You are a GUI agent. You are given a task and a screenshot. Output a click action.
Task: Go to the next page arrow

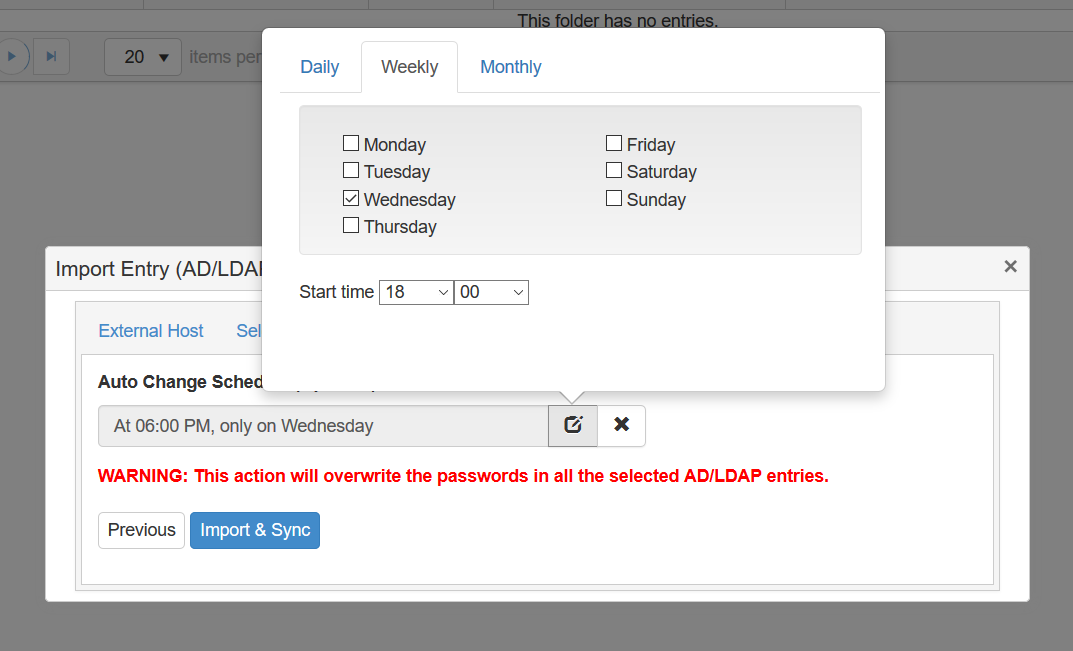tap(12, 56)
